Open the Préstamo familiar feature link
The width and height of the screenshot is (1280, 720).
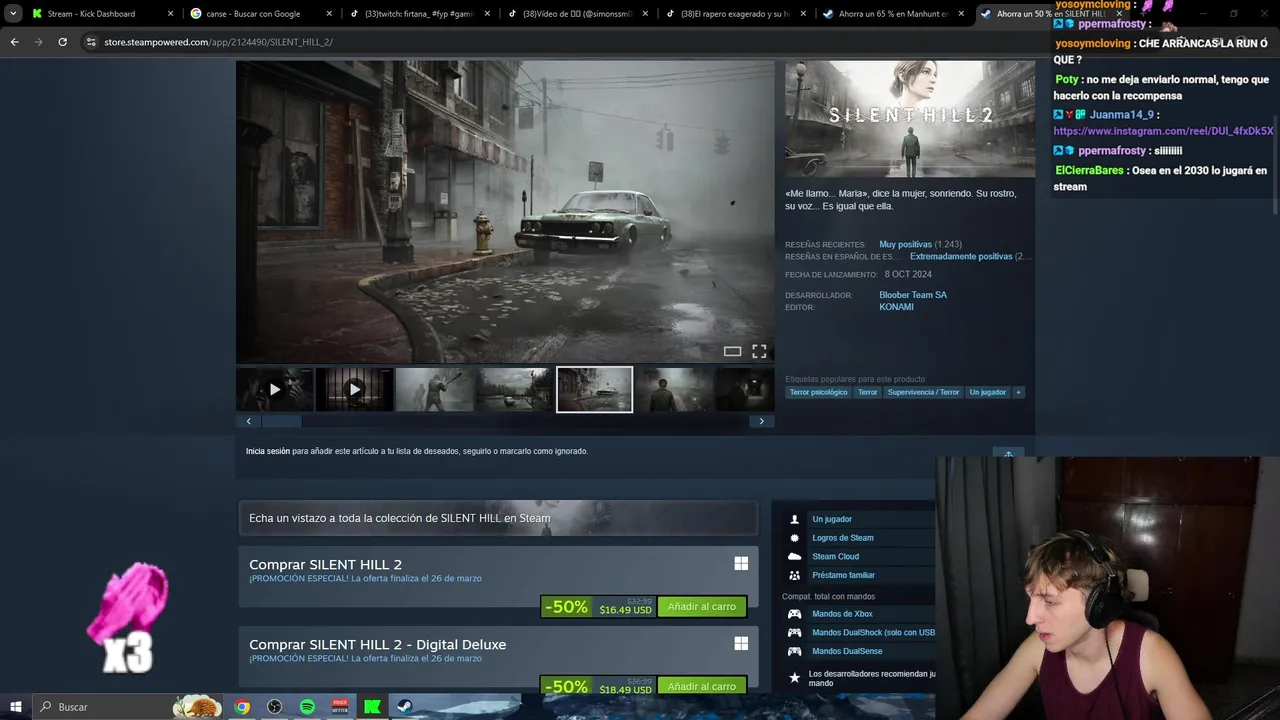pos(844,575)
